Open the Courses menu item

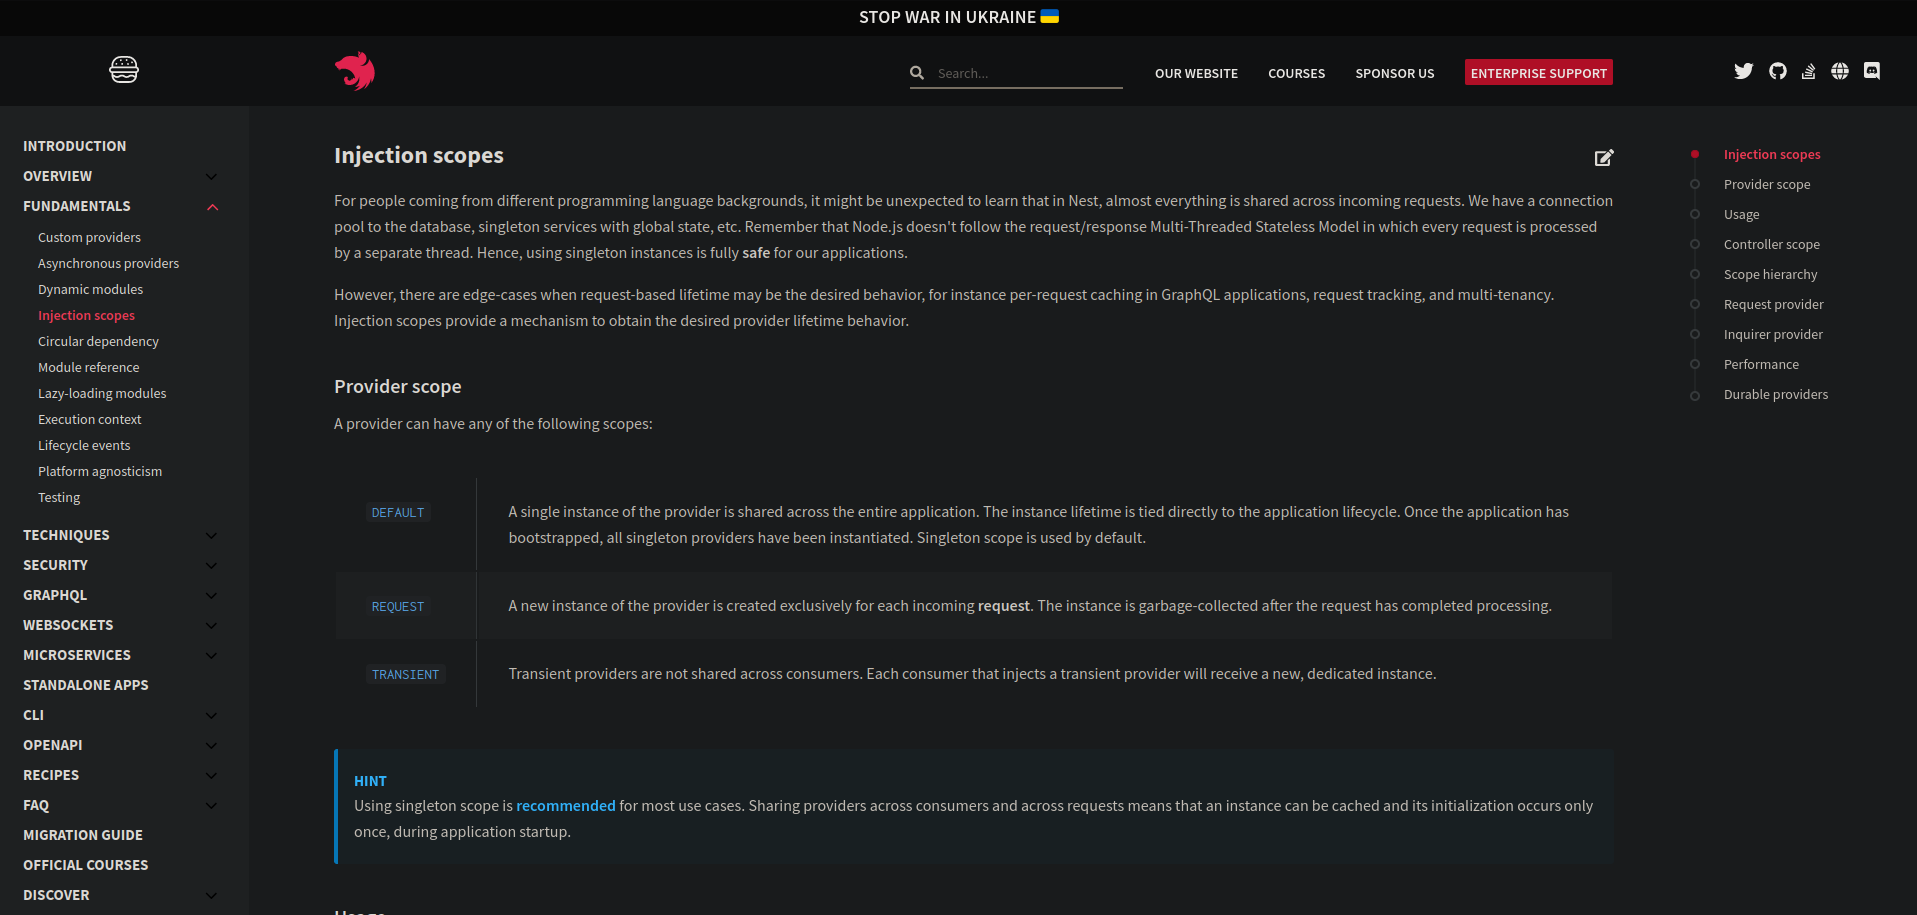coord(1296,73)
